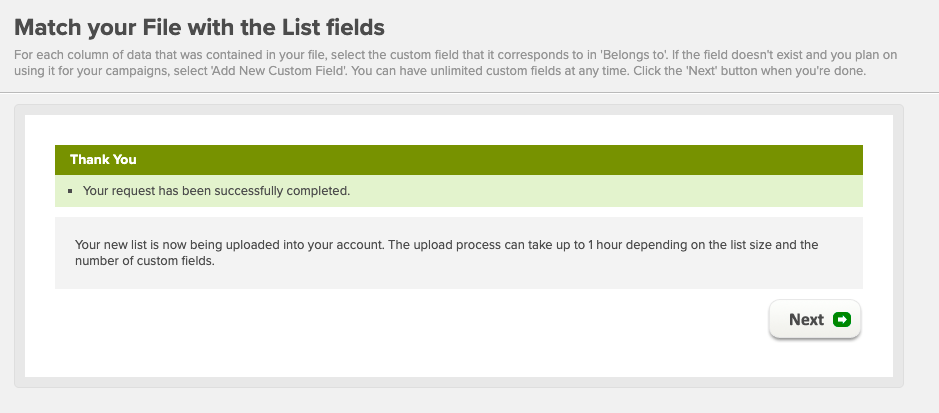Click 'number of custom fields' text line
Viewport: 939px width, 413px height.
coord(144,262)
